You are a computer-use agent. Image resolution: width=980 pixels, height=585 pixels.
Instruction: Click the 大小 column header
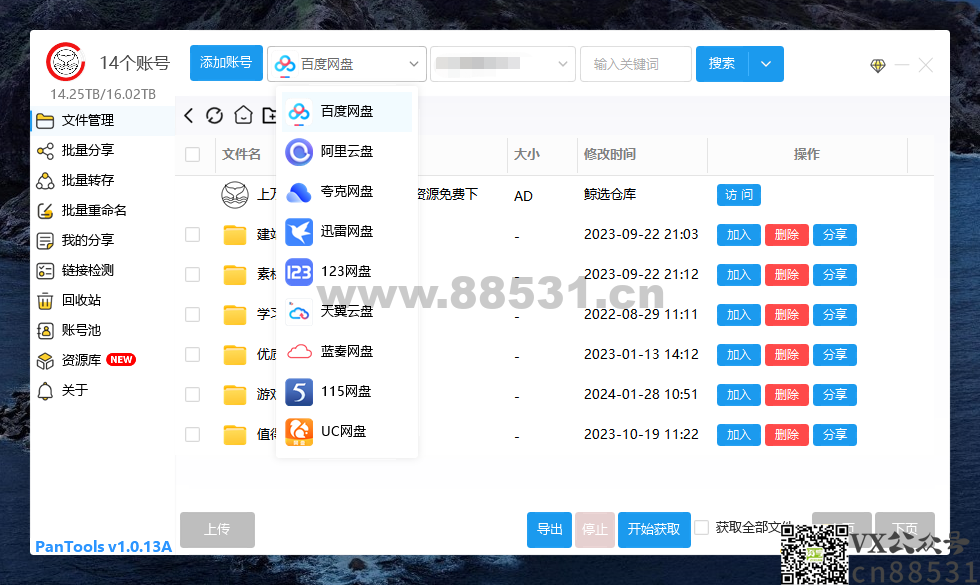tap(526, 154)
